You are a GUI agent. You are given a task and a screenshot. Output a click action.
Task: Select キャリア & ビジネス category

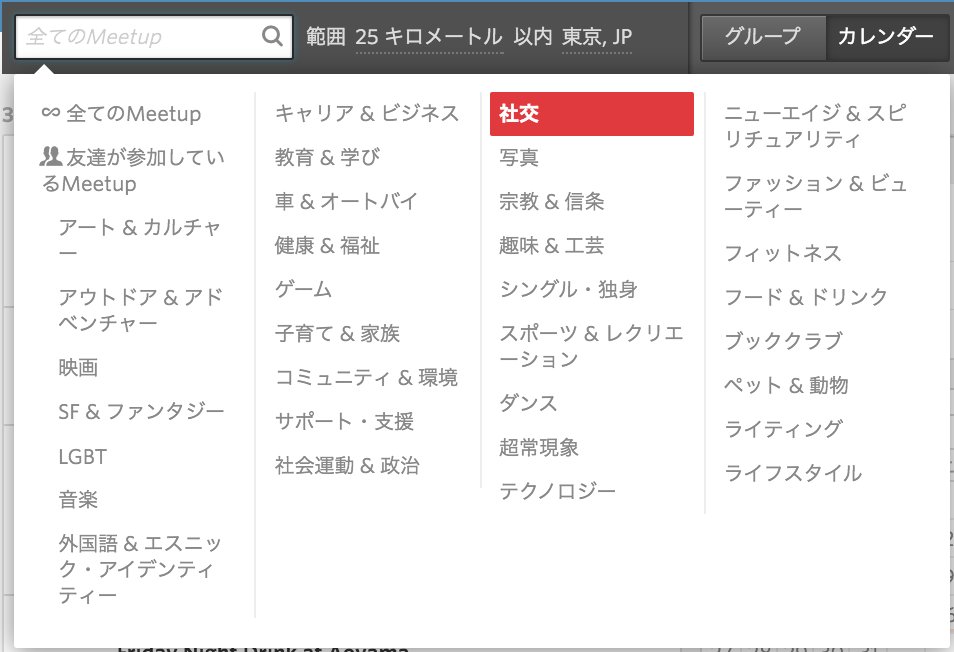(x=367, y=113)
